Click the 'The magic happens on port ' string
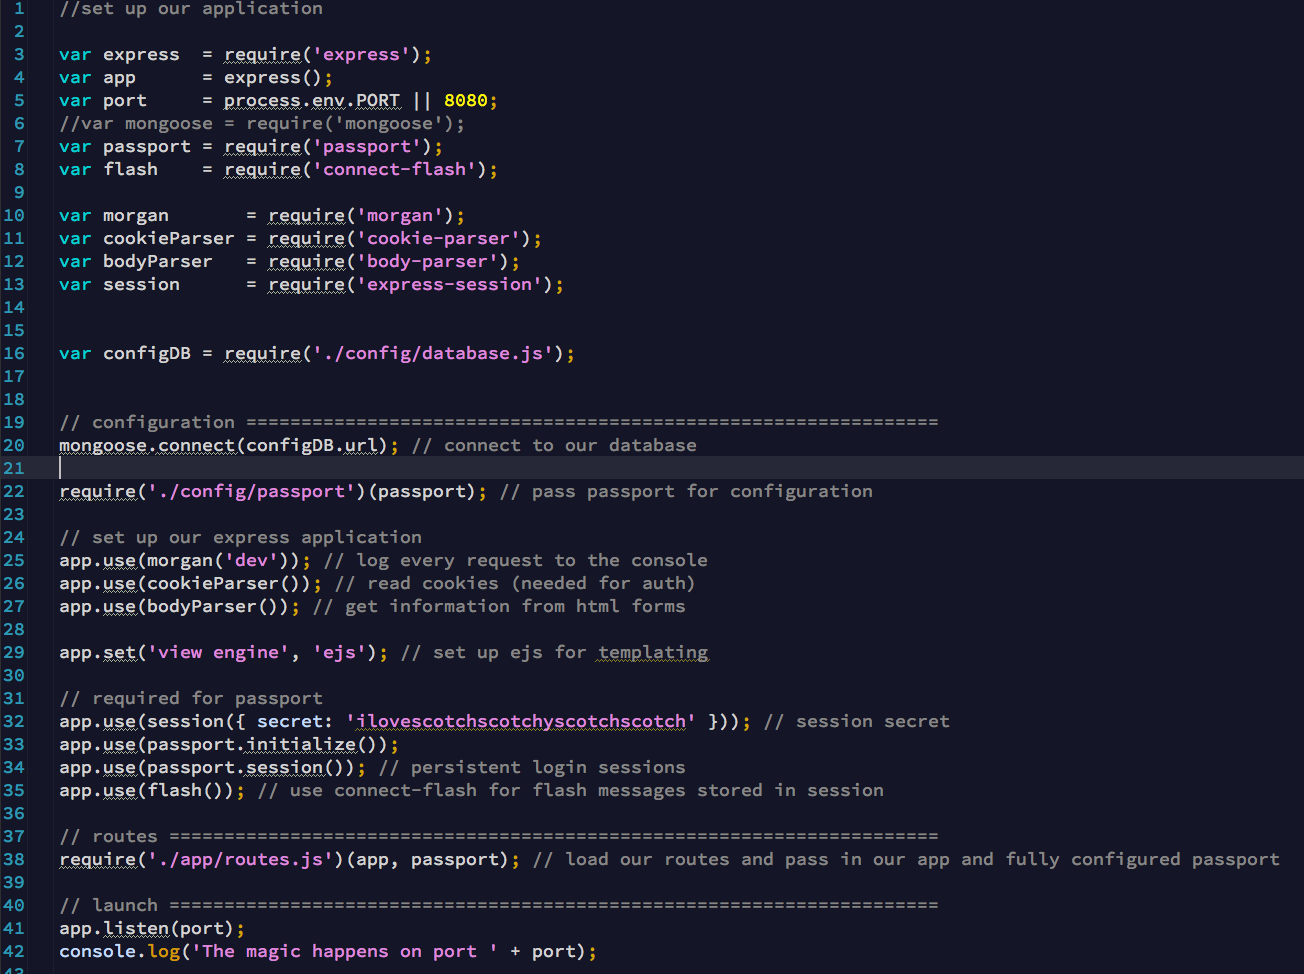1304x974 pixels. coord(345,951)
